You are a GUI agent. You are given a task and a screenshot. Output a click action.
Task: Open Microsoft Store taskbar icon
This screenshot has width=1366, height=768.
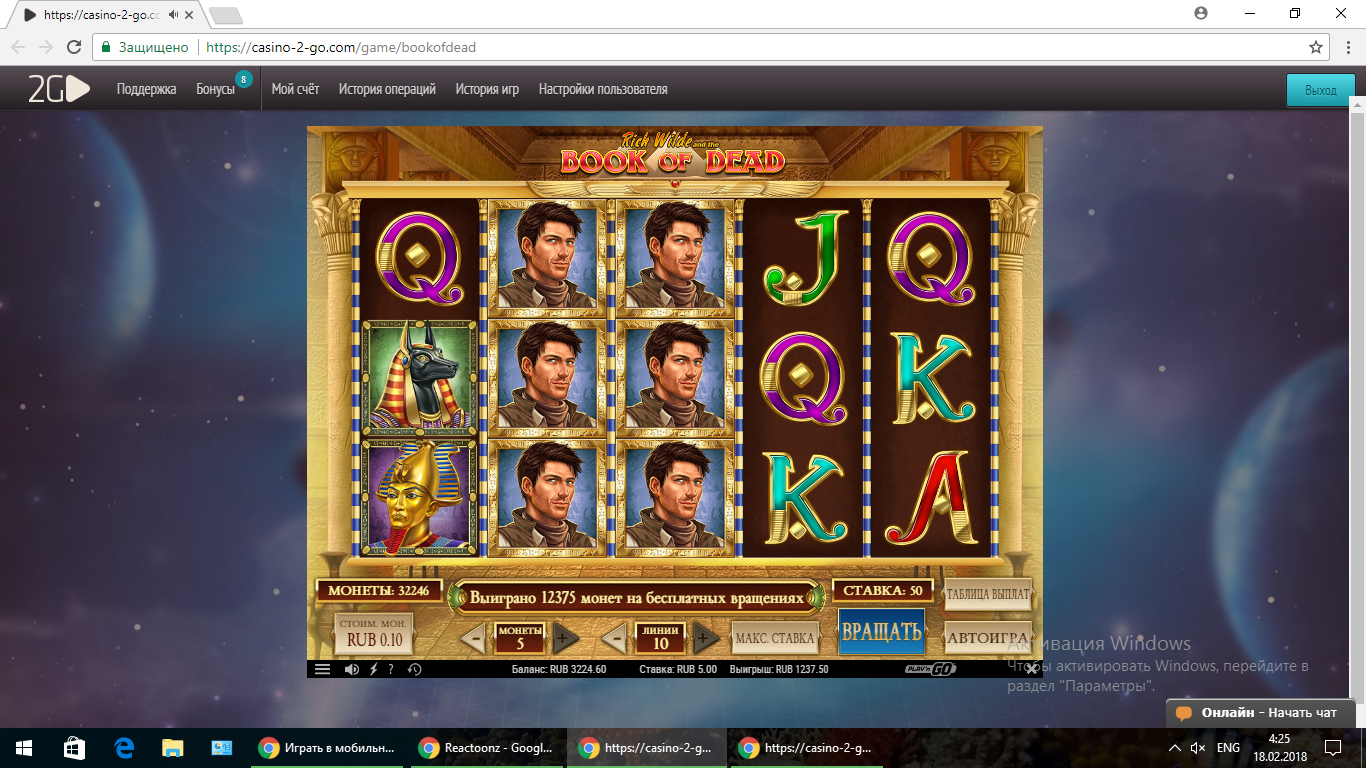click(x=75, y=748)
